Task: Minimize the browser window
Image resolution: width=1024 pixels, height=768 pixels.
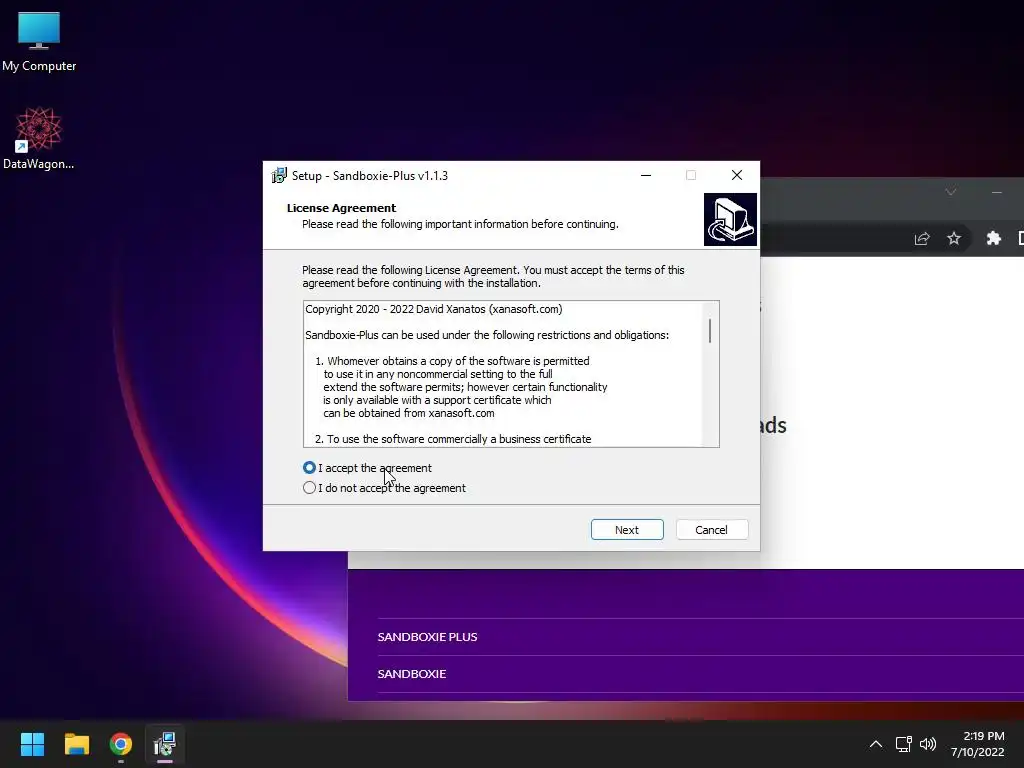Action: click(997, 191)
